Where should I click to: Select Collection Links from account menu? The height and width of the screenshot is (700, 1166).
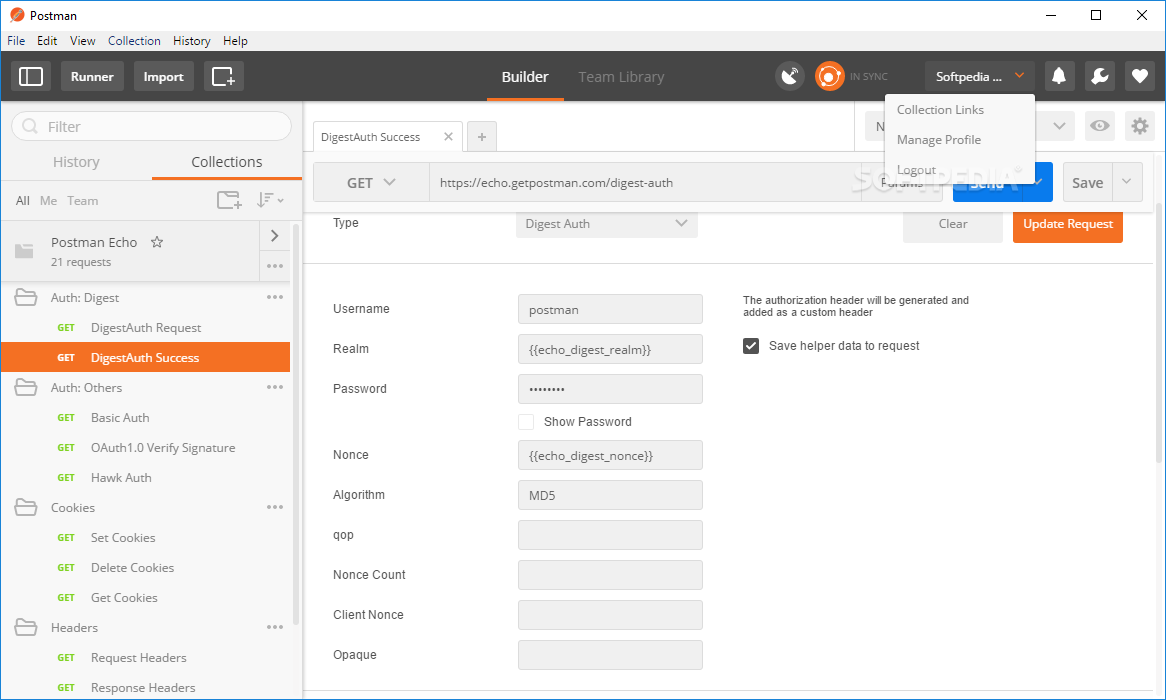[940, 109]
